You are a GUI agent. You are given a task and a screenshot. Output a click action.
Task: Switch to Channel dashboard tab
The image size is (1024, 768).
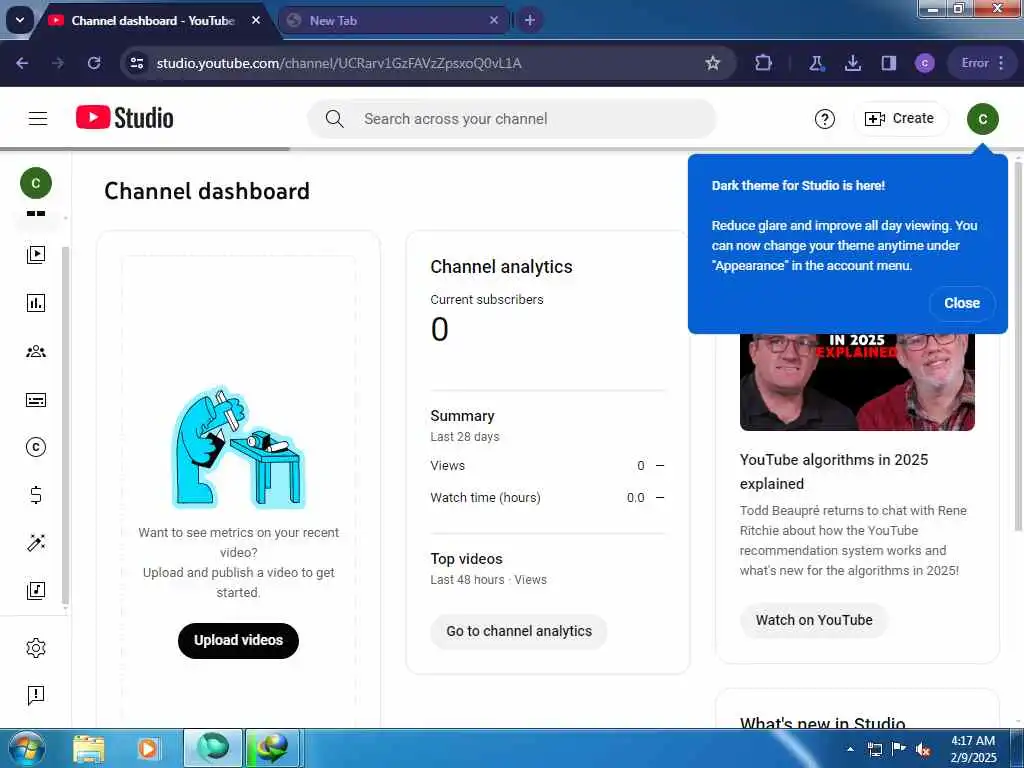[153, 21]
